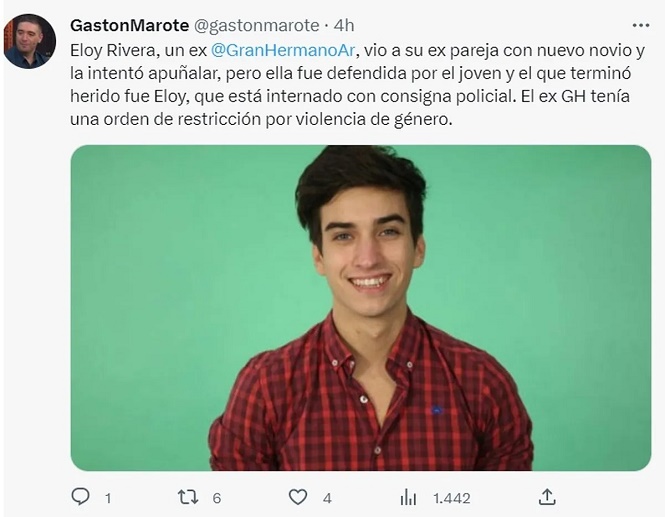Click the tweet line starting 'herido fue Eloy'
Image resolution: width=665 pixels, height=517 pixels.
point(350,96)
